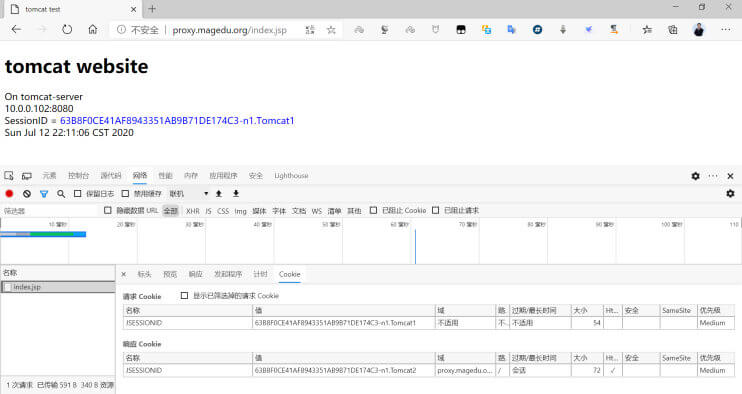Select the index.jsp request row

[58, 287]
